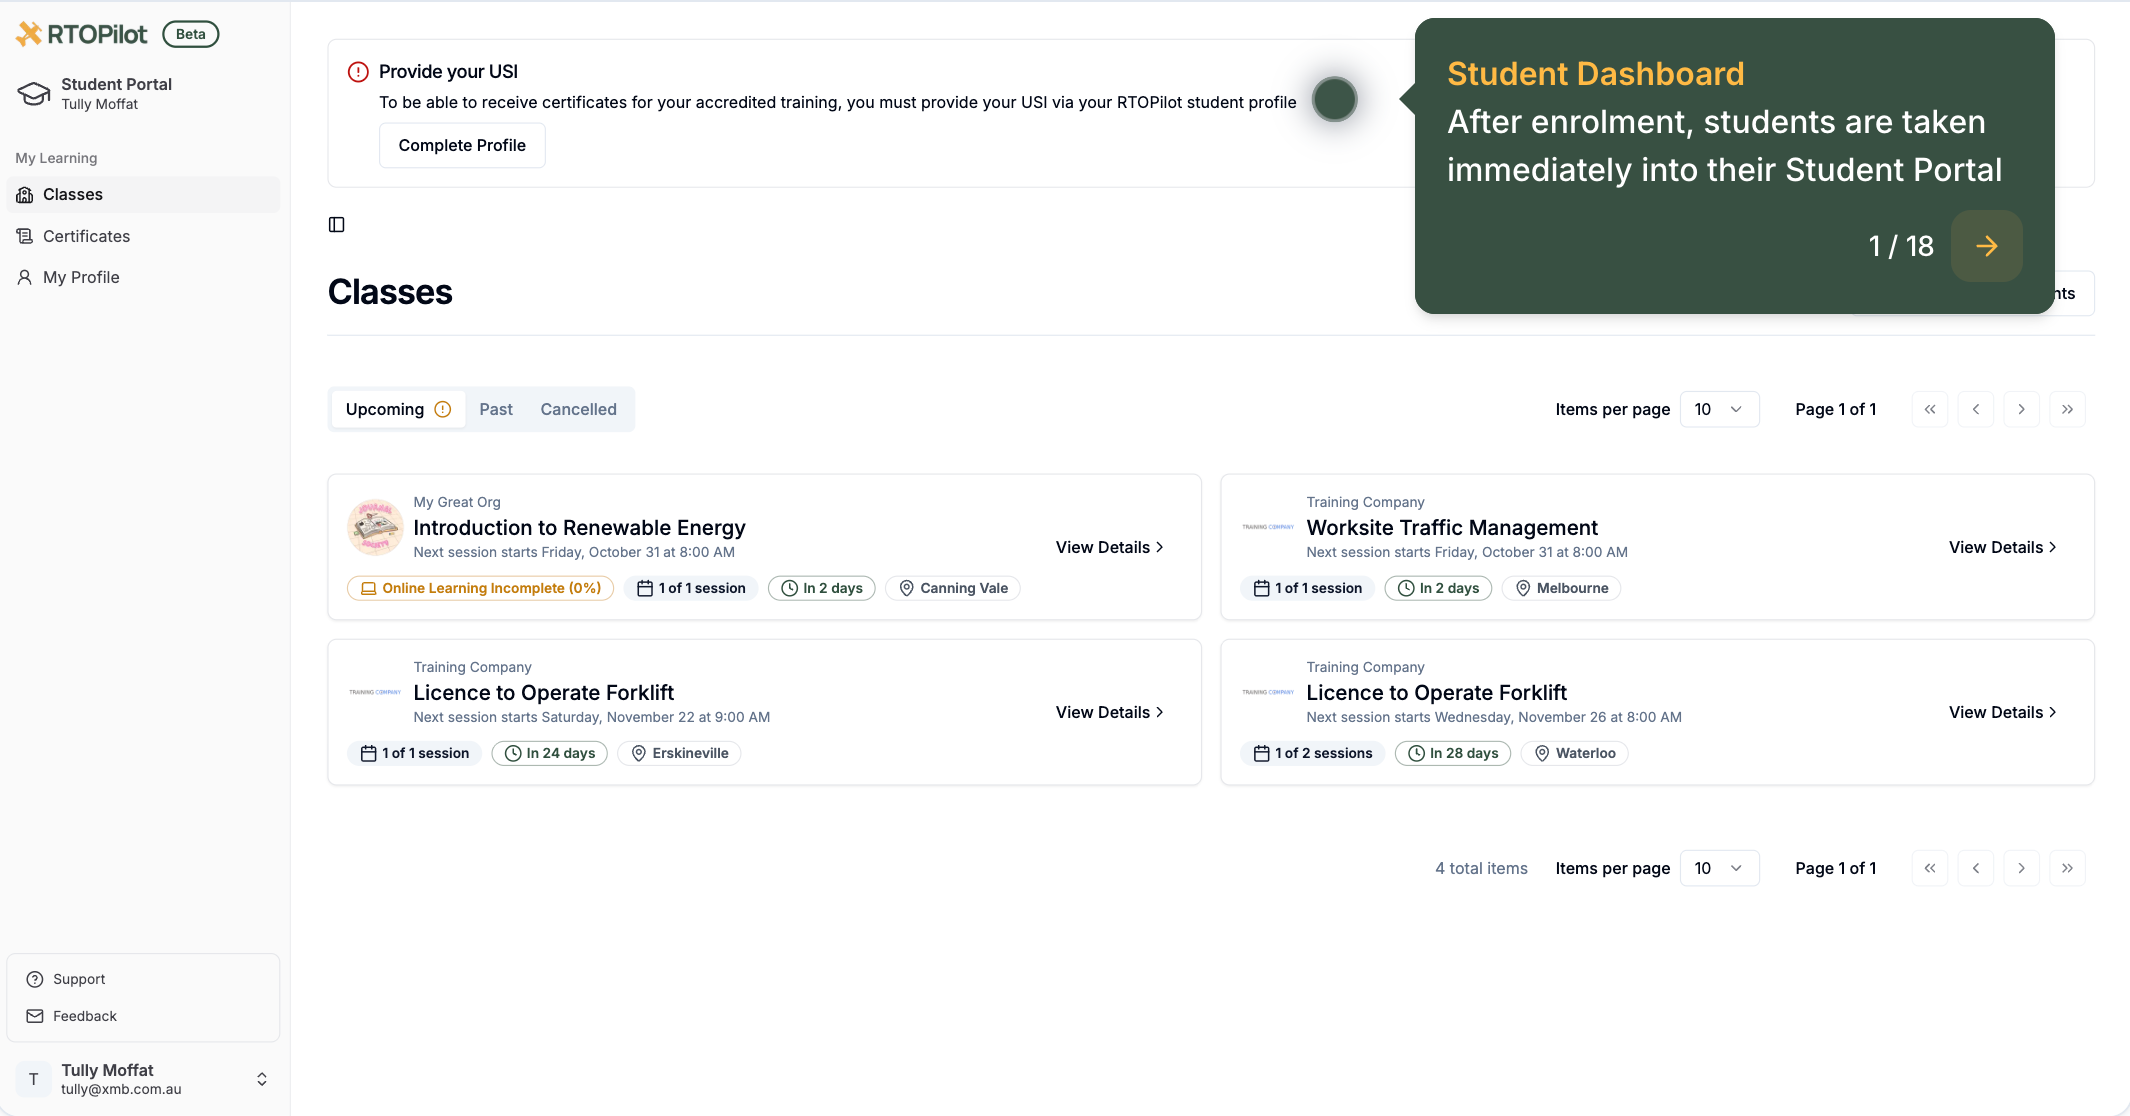Click previous page arrow in bottom pagination
This screenshot has width=2130, height=1116.
coord(1975,868)
